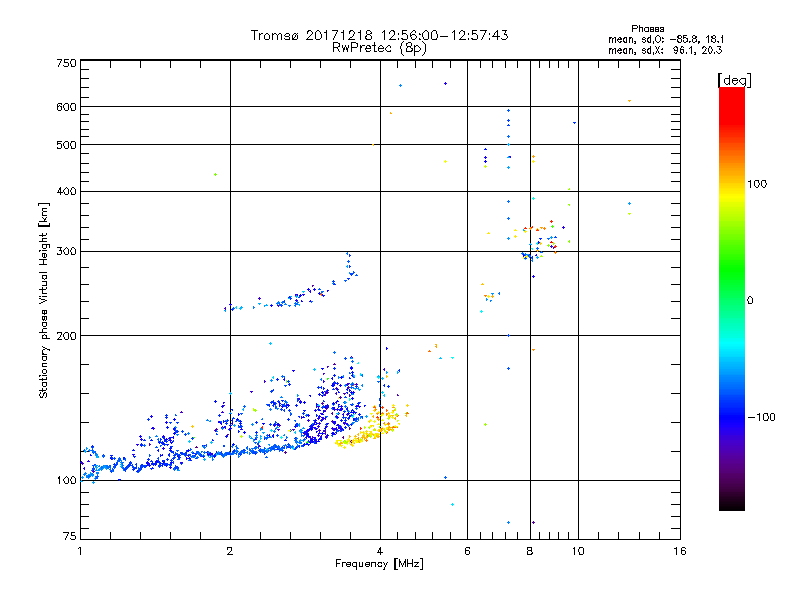Click the '2' x-axis tick label
The width and height of the screenshot is (800, 600).
point(230,551)
